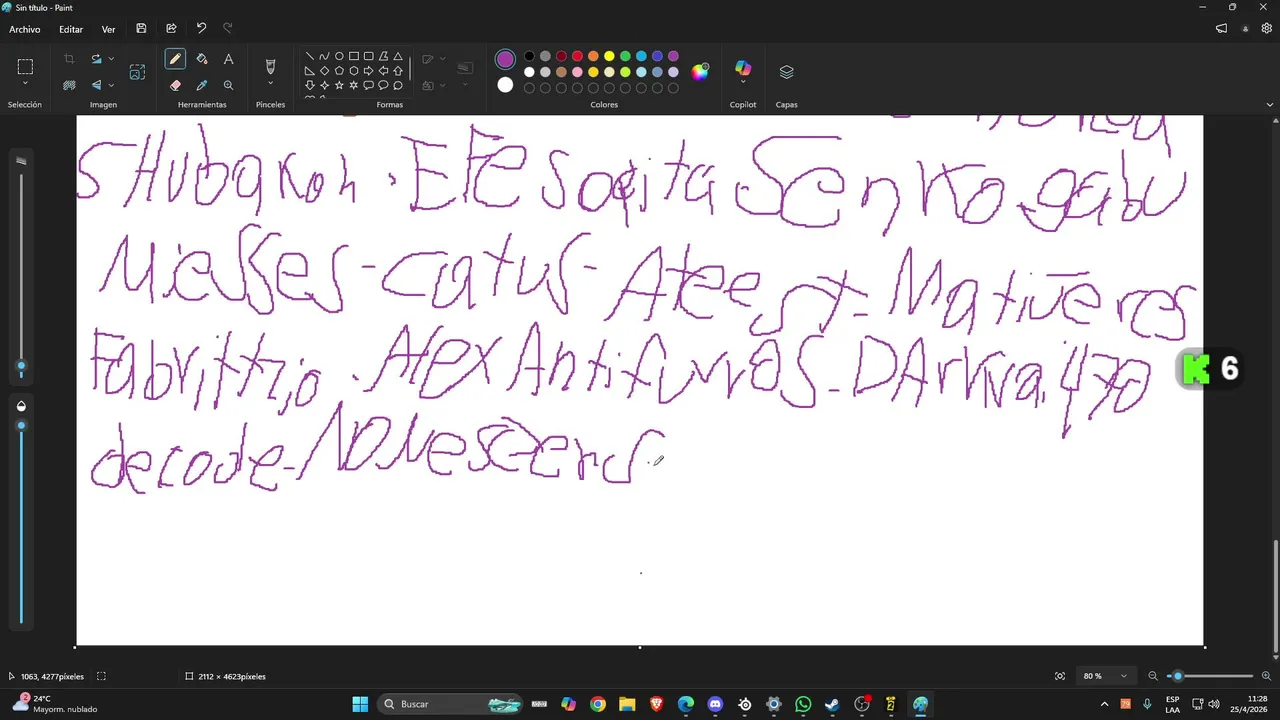1280x720 pixels.
Task: Select the purple Color 1 swatch
Action: pos(505,59)
